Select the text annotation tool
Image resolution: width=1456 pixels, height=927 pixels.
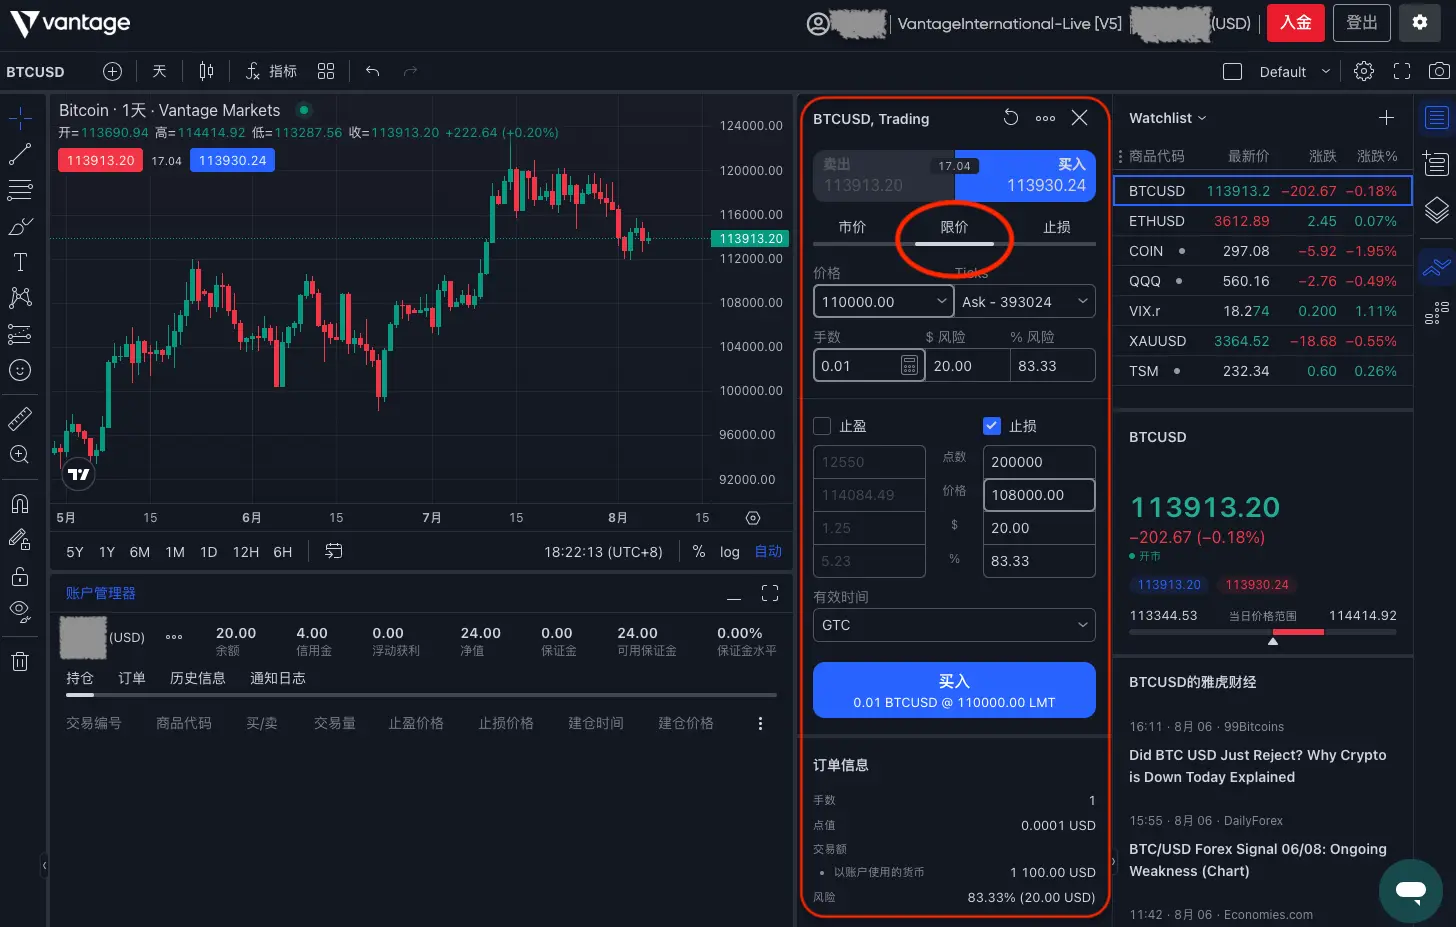[20, 262]
